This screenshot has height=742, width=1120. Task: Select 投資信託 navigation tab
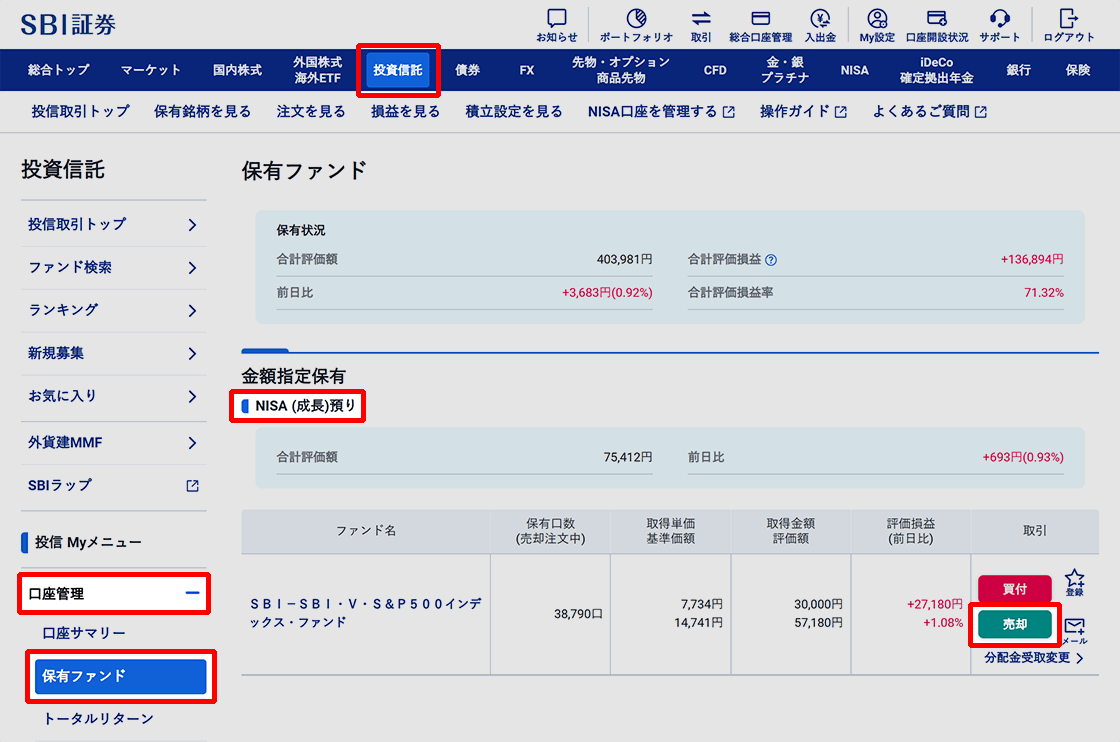pyautogui.click(x=398, y=70)
